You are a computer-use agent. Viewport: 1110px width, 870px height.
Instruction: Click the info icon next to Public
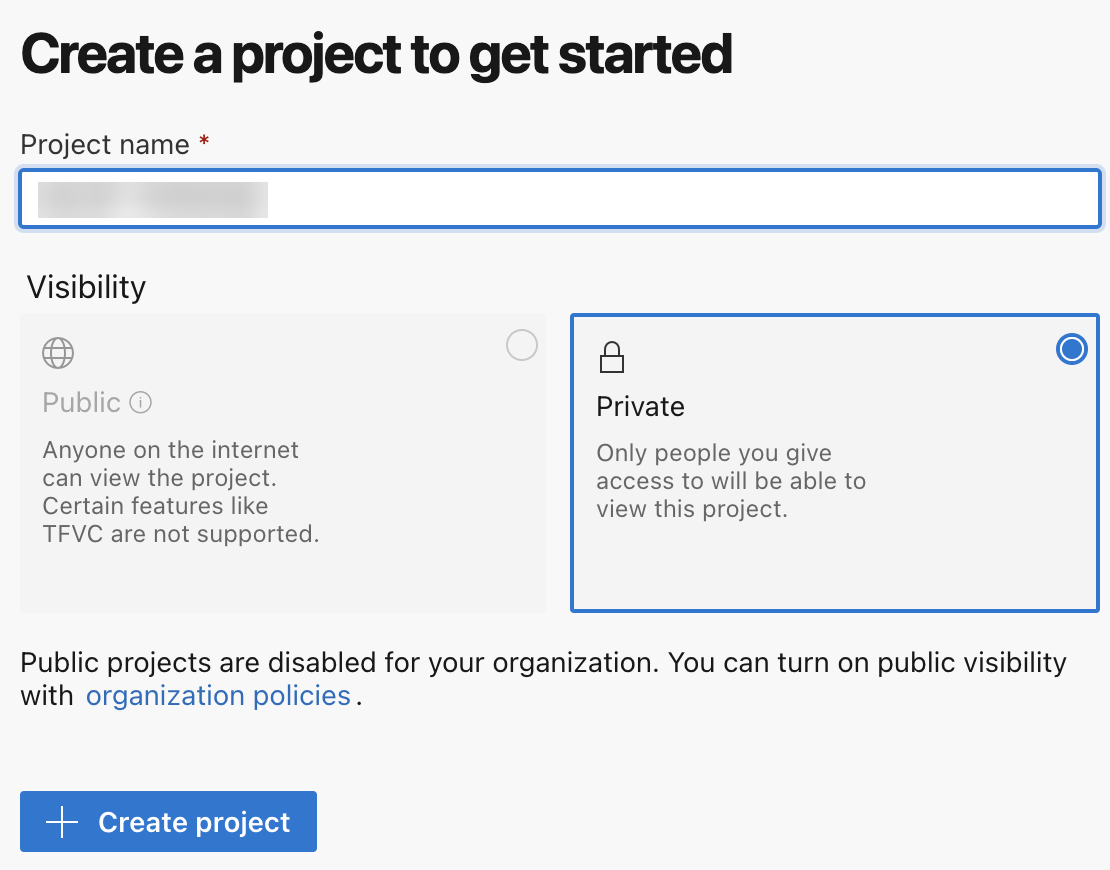click(x=141, y=403)
